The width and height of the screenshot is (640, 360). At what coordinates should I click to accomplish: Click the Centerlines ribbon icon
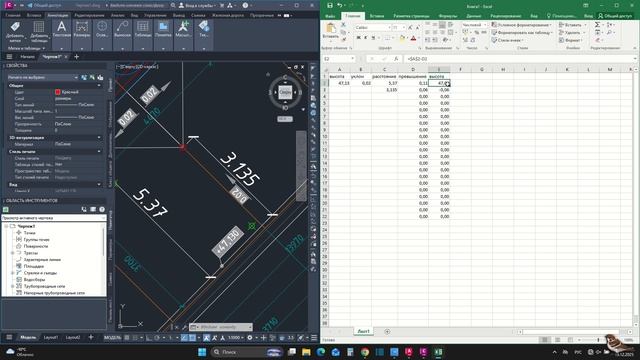[102, 27]
